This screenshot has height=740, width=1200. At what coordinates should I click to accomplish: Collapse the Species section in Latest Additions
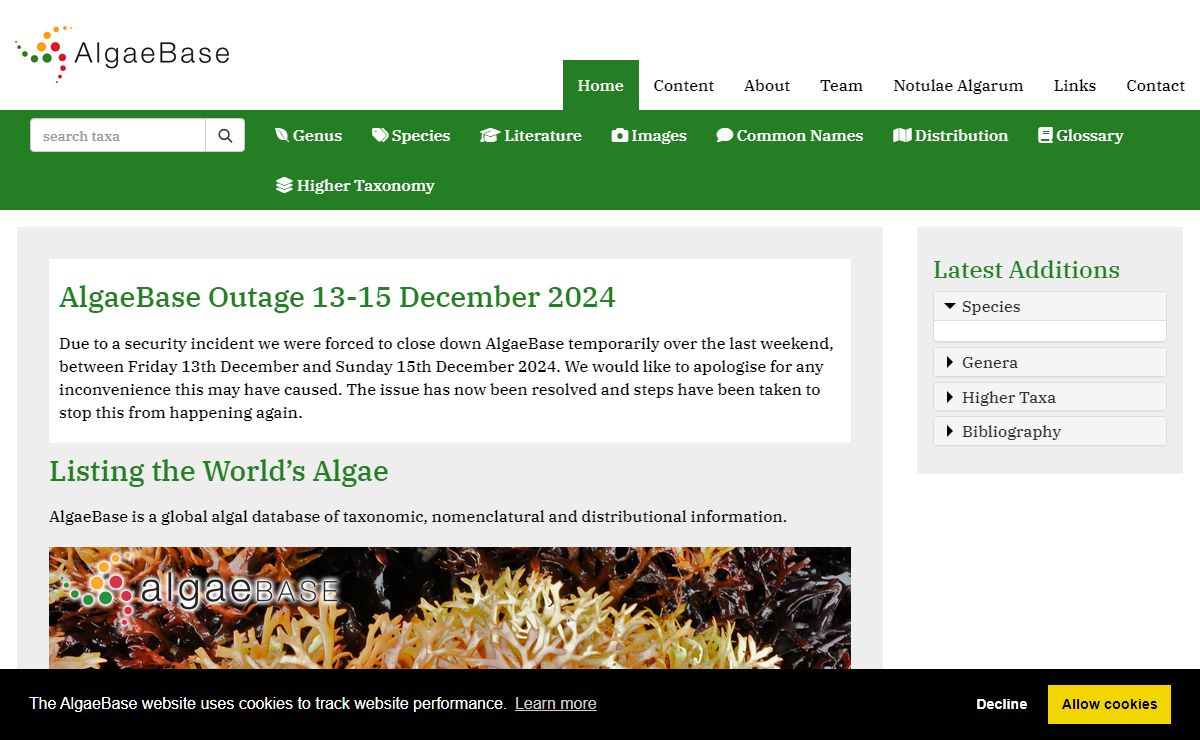coord(1050,306)
